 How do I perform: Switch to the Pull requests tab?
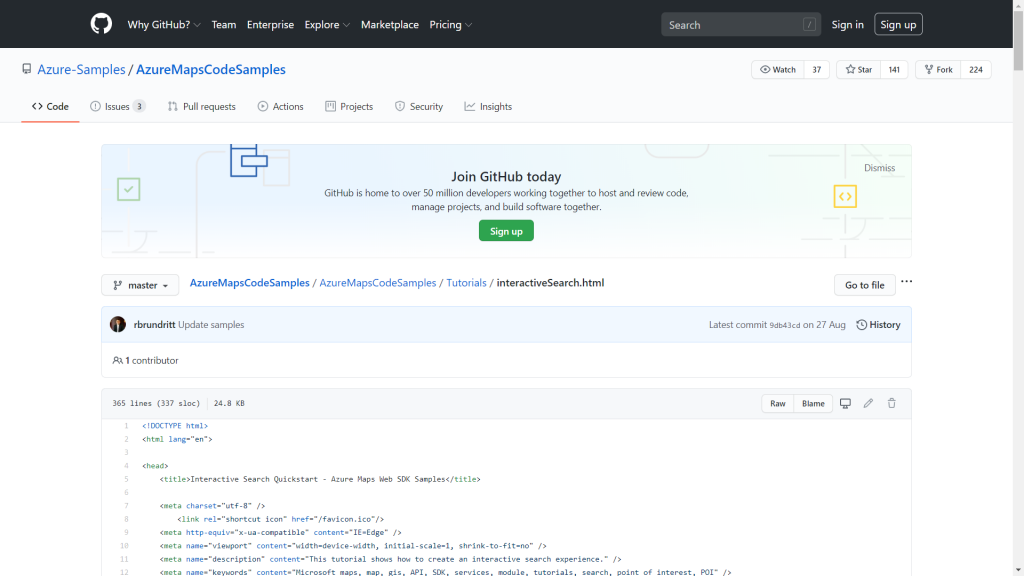pos(201,106)
